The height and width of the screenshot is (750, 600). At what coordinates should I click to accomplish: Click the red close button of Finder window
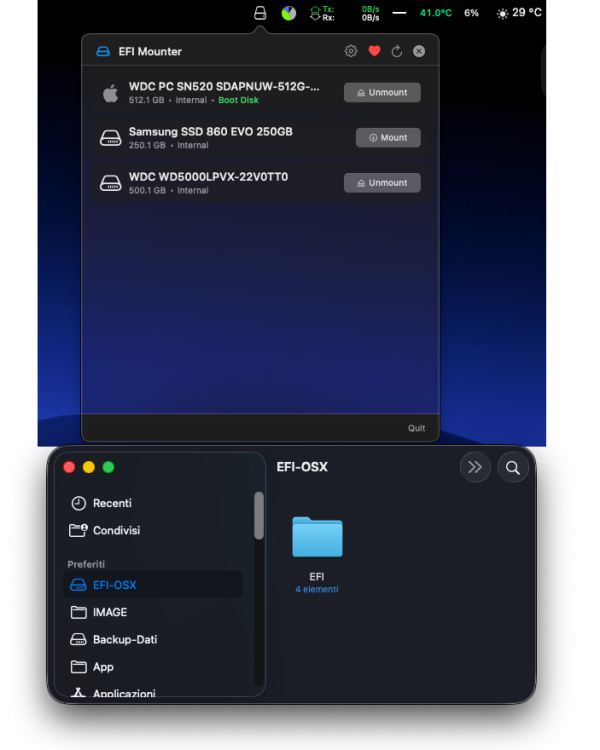pos(69,467)
